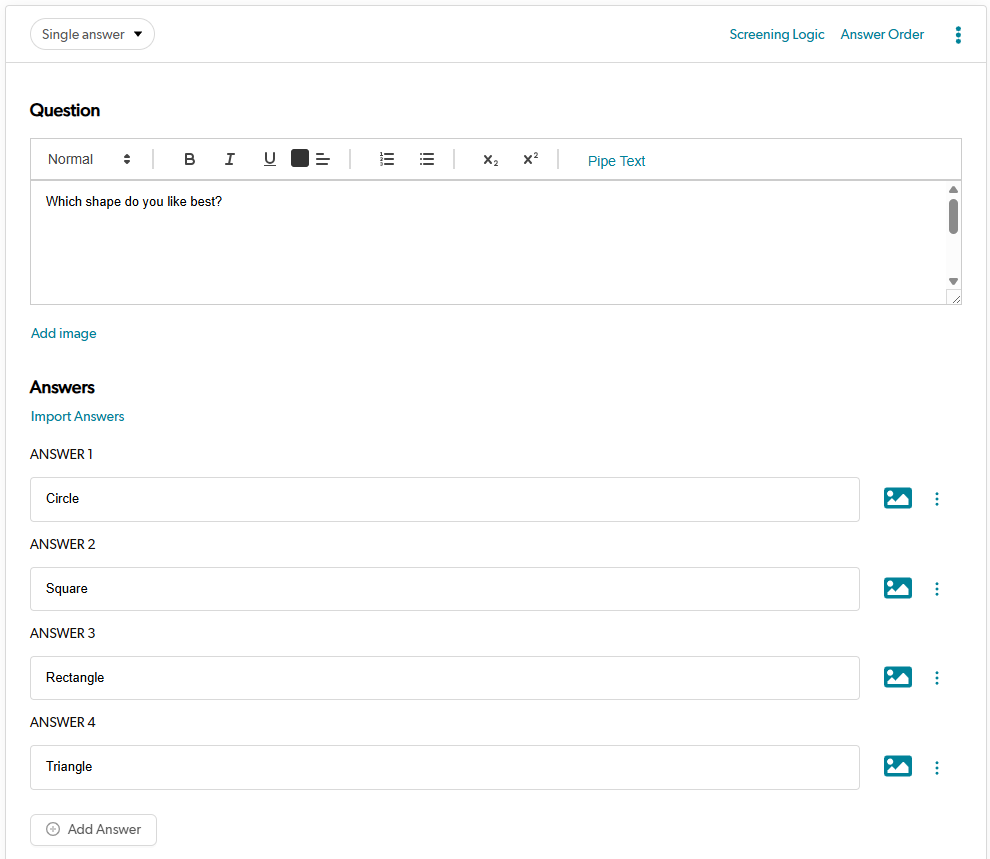
Task: Click the Import Answers link
Action: 78,416
